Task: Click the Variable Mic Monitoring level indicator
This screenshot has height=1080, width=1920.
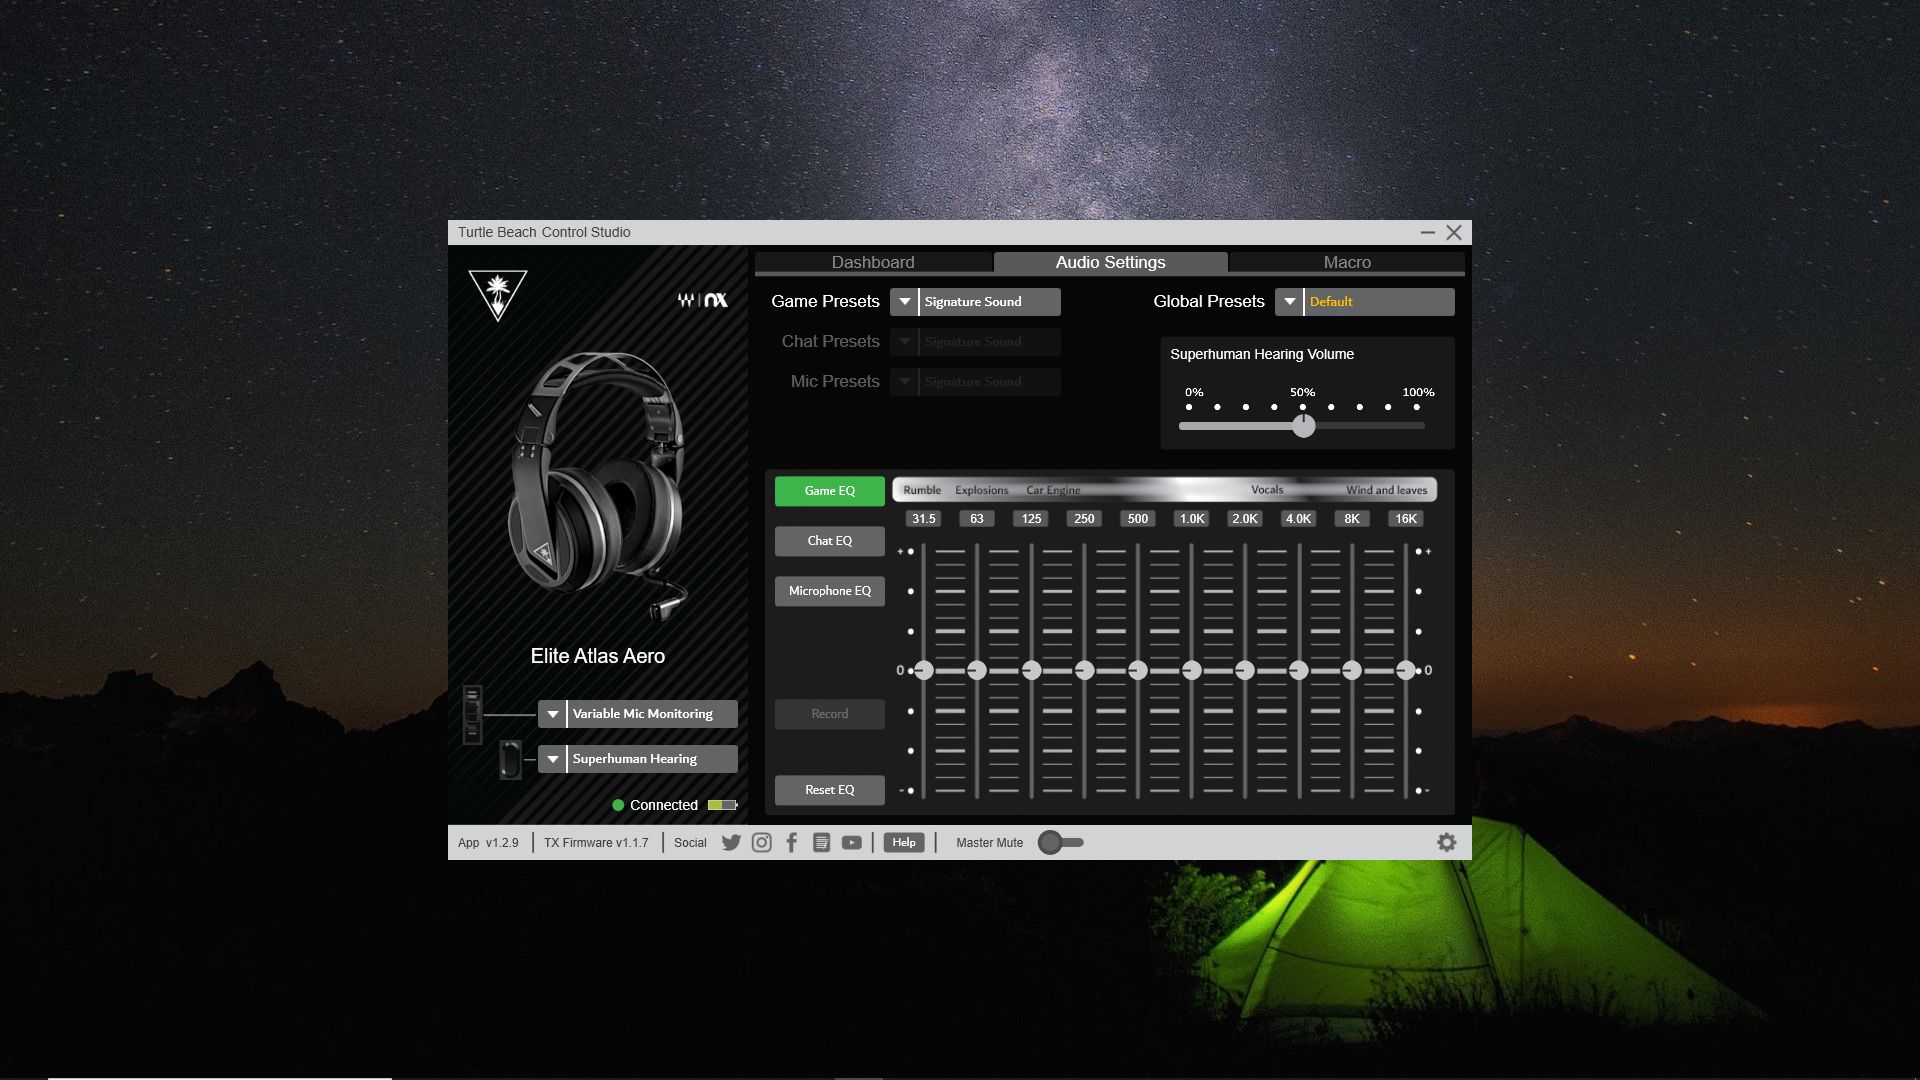Action: pyautogui.click(x=472, y=713)
